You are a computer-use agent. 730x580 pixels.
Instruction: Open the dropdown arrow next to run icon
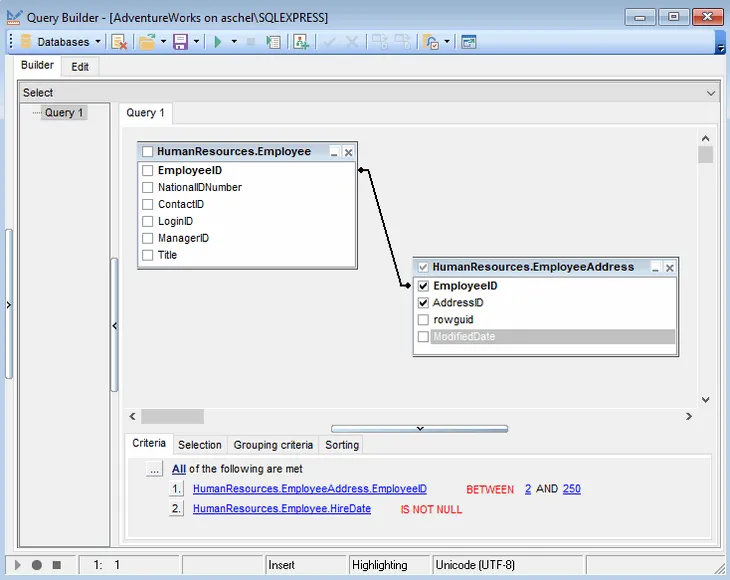point(234,41)
